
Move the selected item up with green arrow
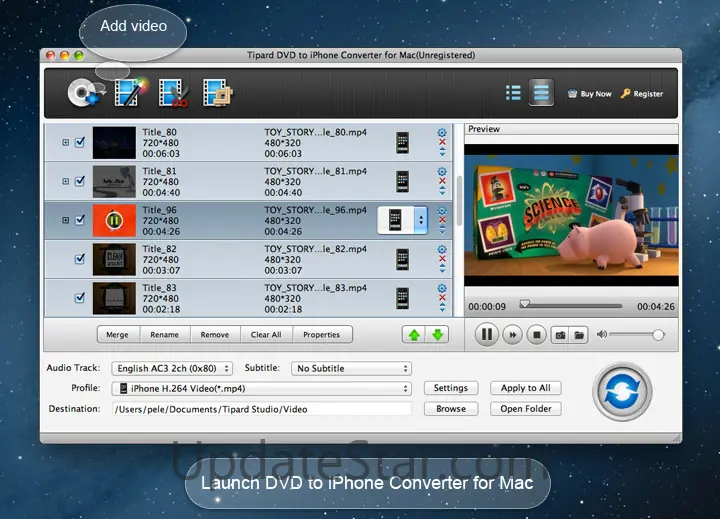412,335
